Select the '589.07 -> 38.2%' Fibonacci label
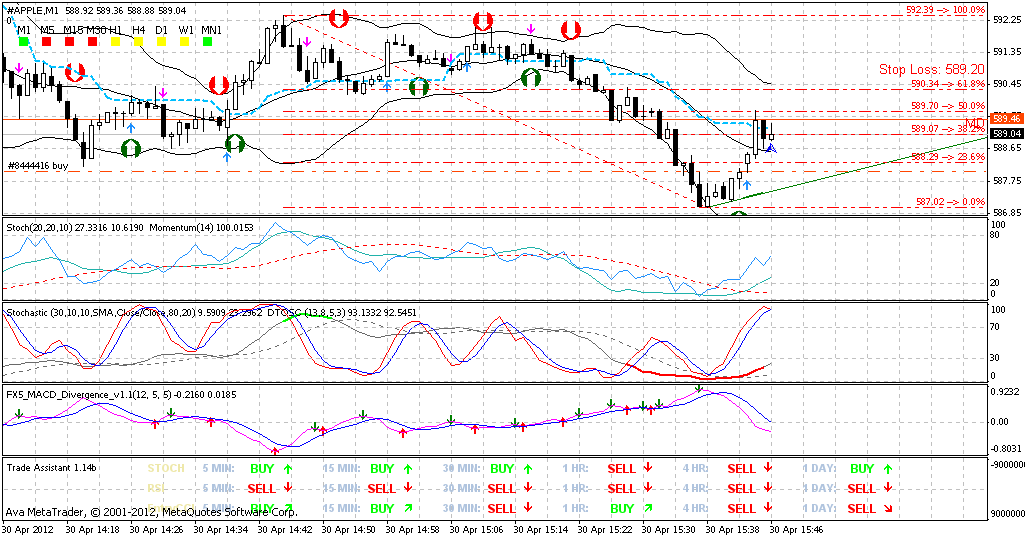This screenshot has width=1025, height=537. click(948, 130)
